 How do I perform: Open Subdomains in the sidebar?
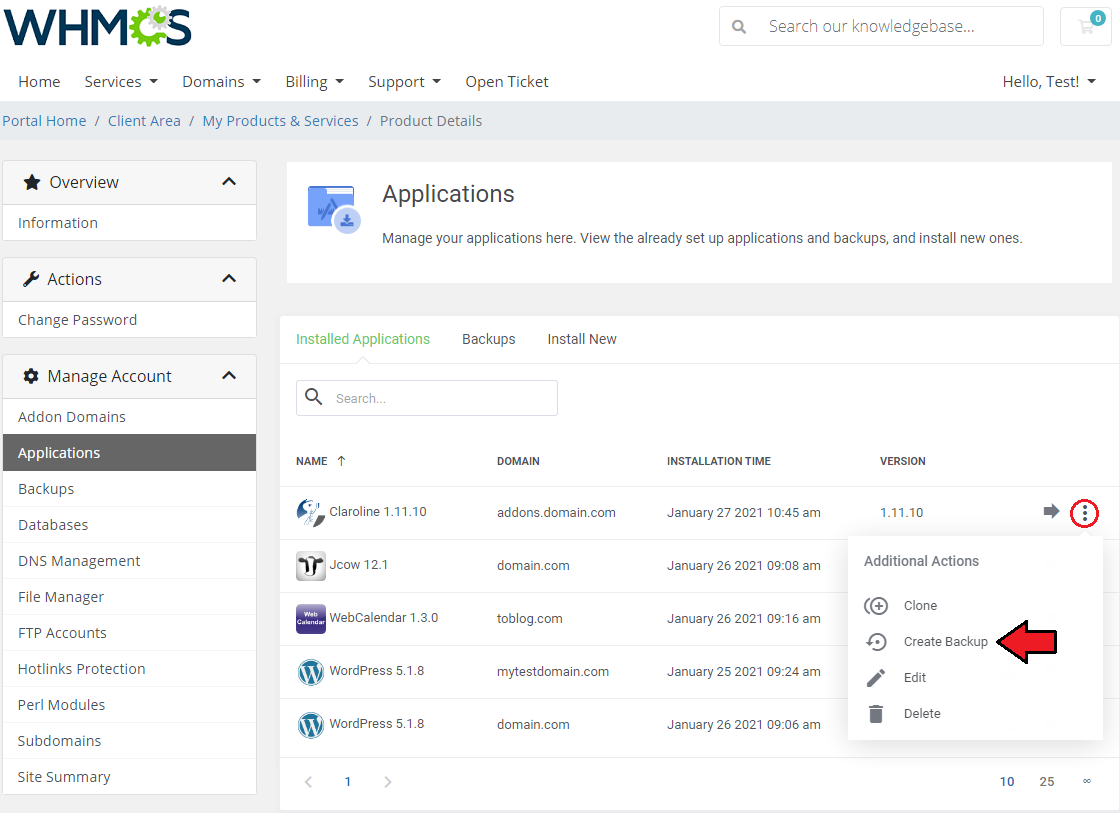pyautogui.click(x=129, y=741)
